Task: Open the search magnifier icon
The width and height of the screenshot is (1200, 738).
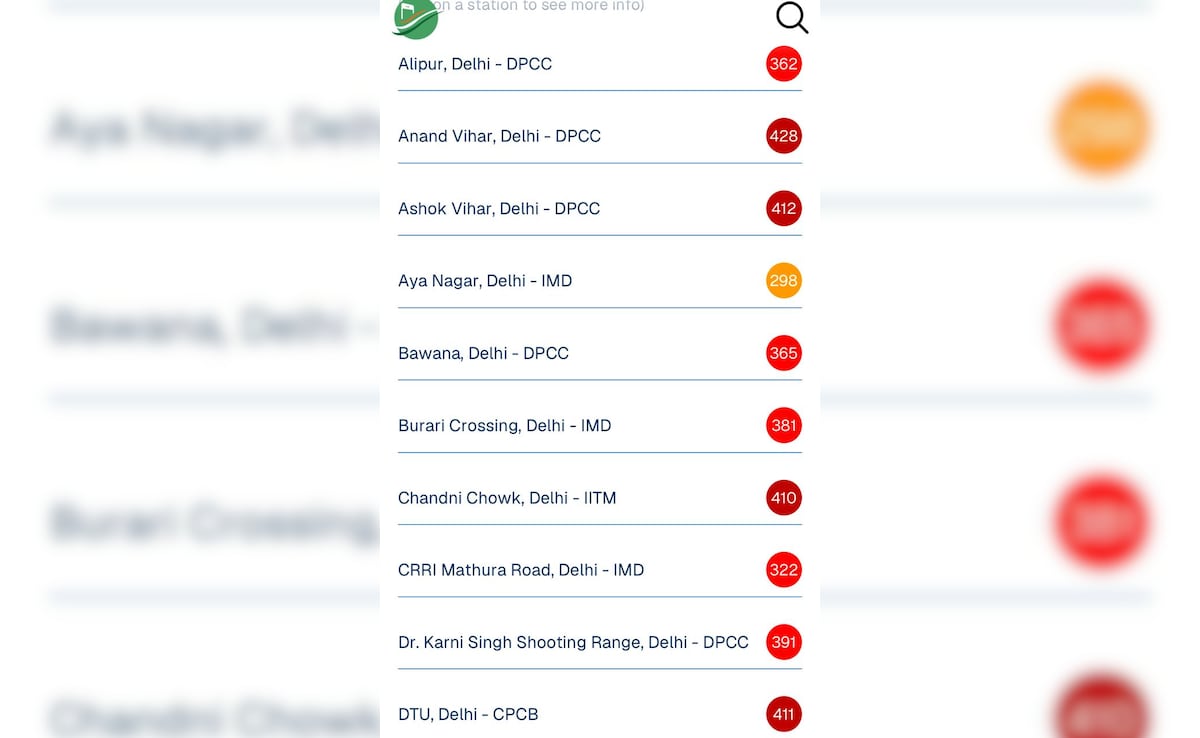Action: [792, 17]
